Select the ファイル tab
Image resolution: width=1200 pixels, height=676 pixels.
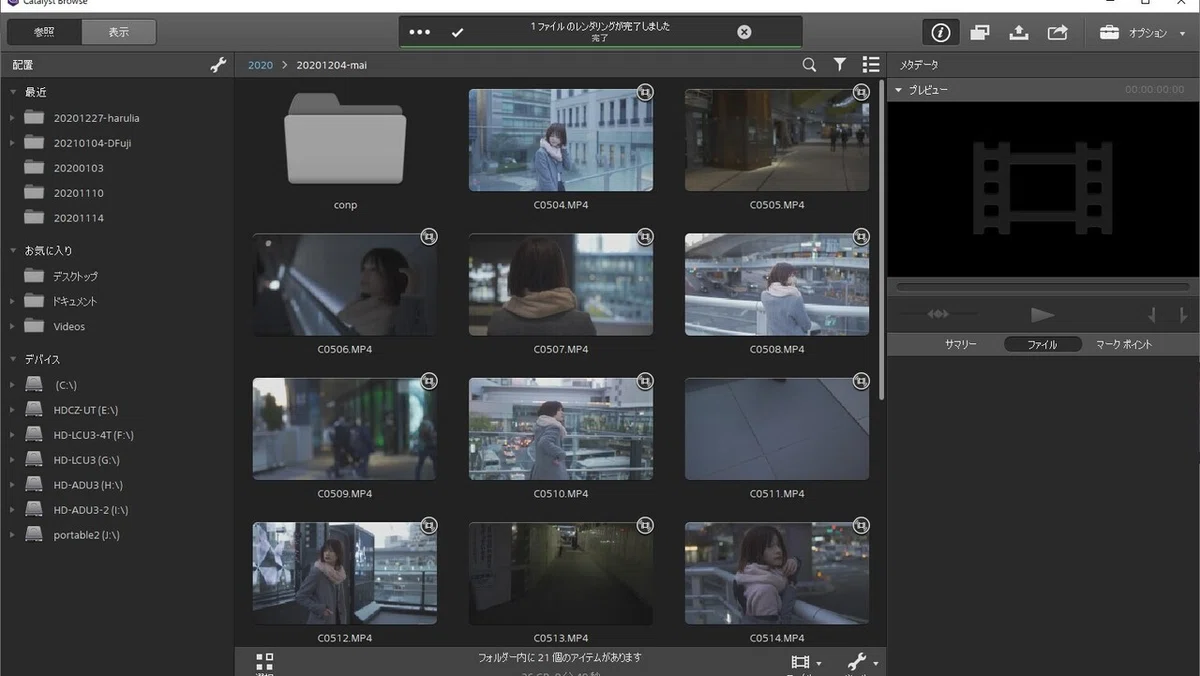pos(1043,344)
